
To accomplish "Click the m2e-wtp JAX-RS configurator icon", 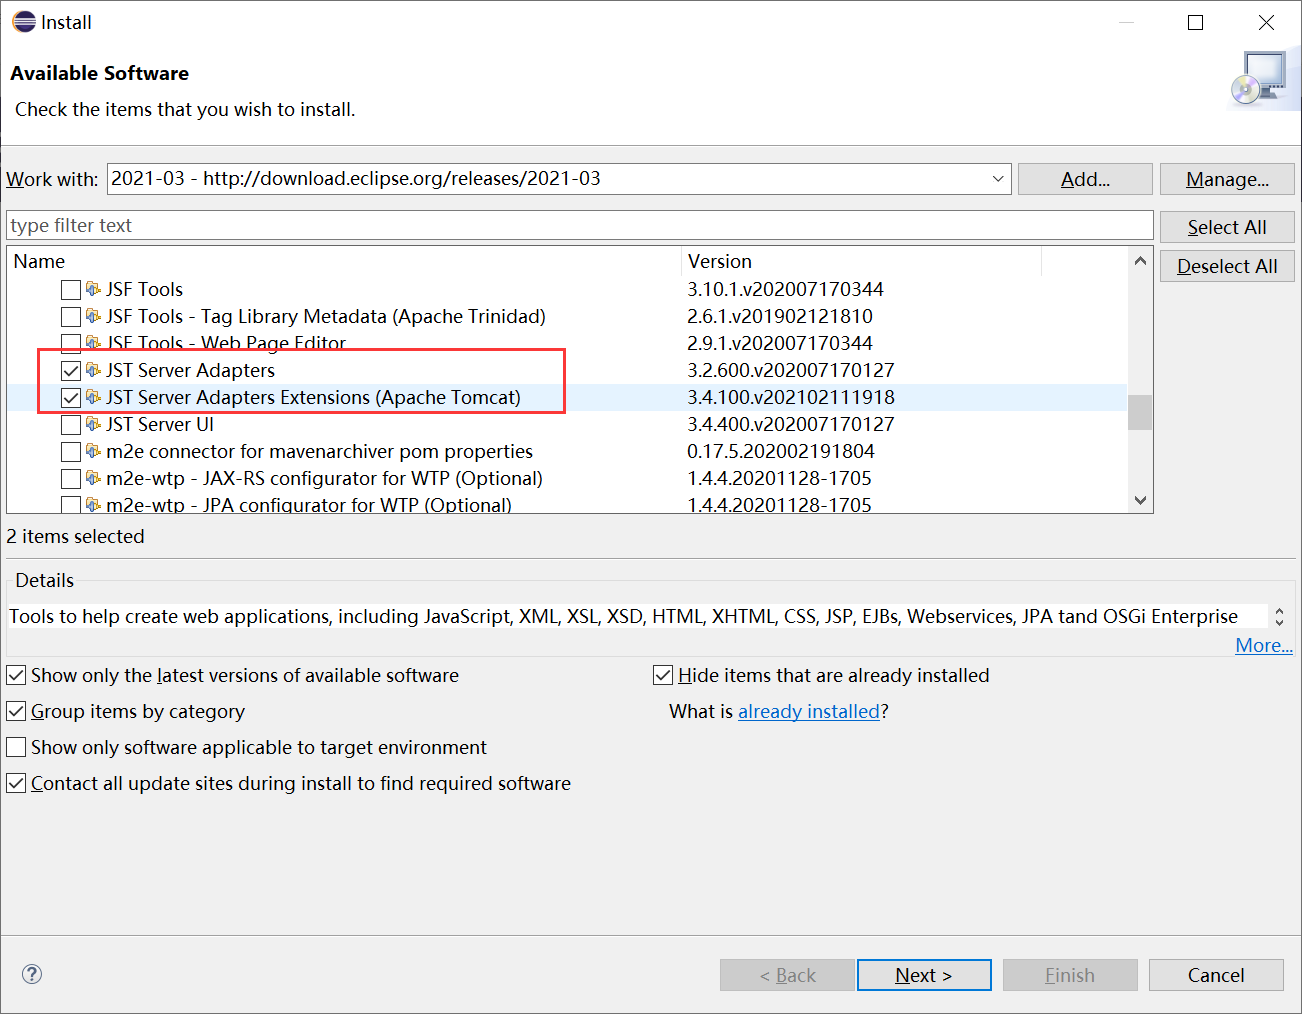I will [x=93, y=478].
